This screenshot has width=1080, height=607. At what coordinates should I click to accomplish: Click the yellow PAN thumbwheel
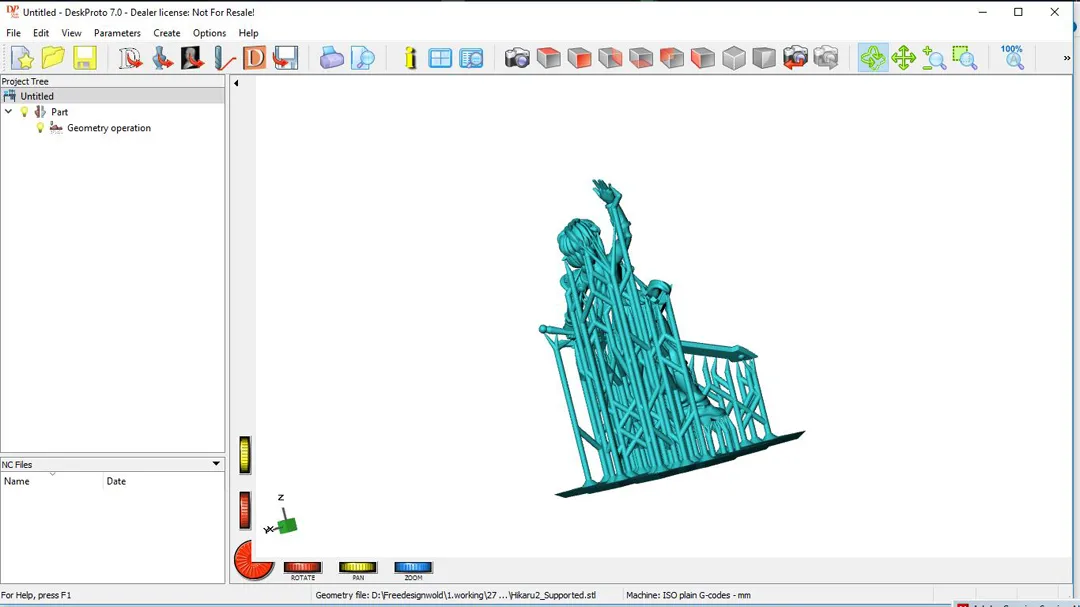[x=357, y=567]
